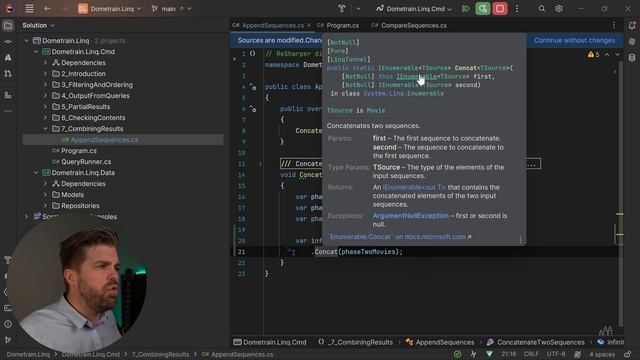640x360 pixels.
Task: Open the dropdown next to the hammer
Action: (358, 9)
